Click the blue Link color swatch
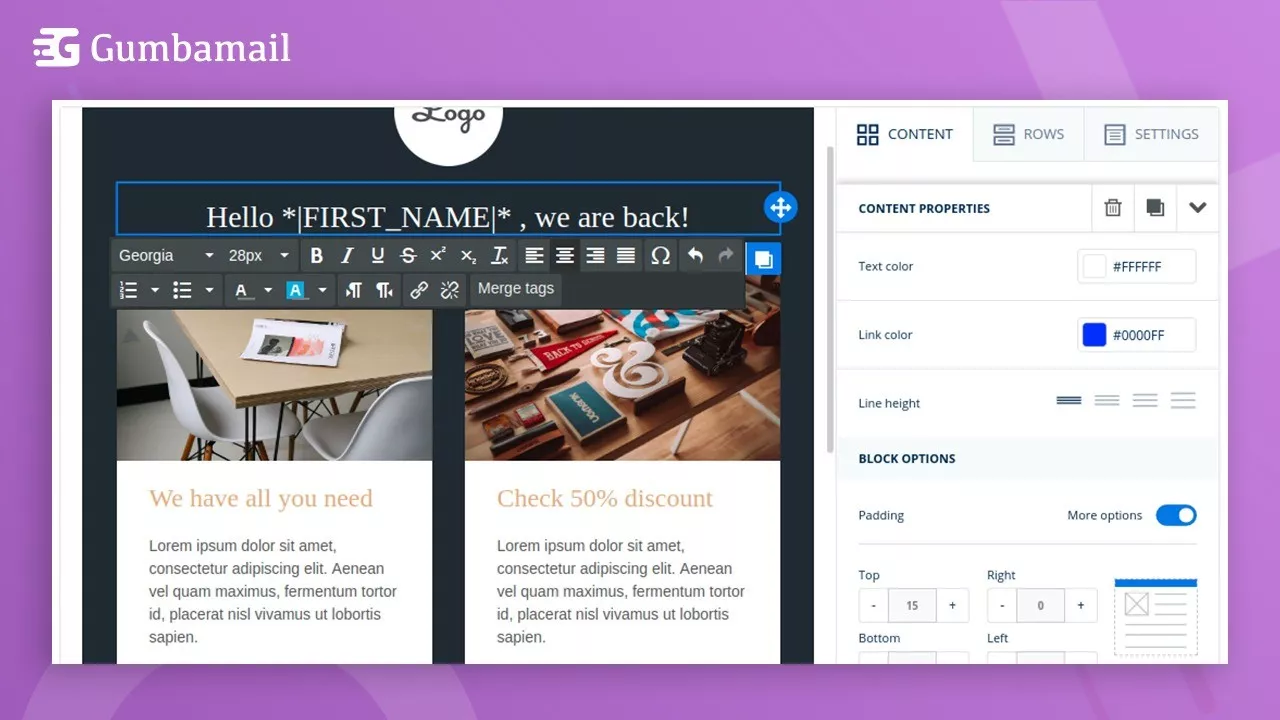 tap(1094, 335)
